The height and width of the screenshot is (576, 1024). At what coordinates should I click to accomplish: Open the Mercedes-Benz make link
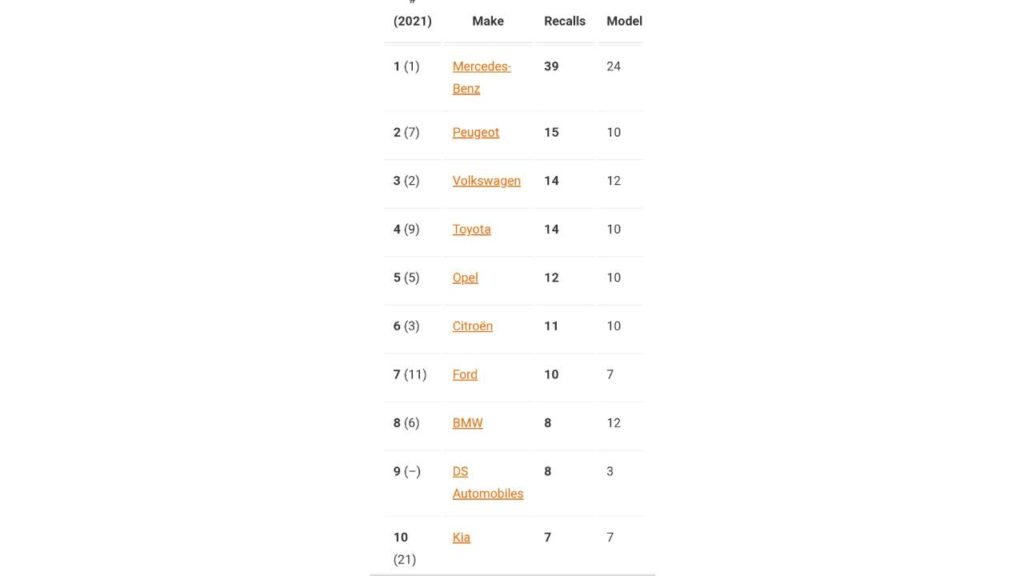pos(481,77)
